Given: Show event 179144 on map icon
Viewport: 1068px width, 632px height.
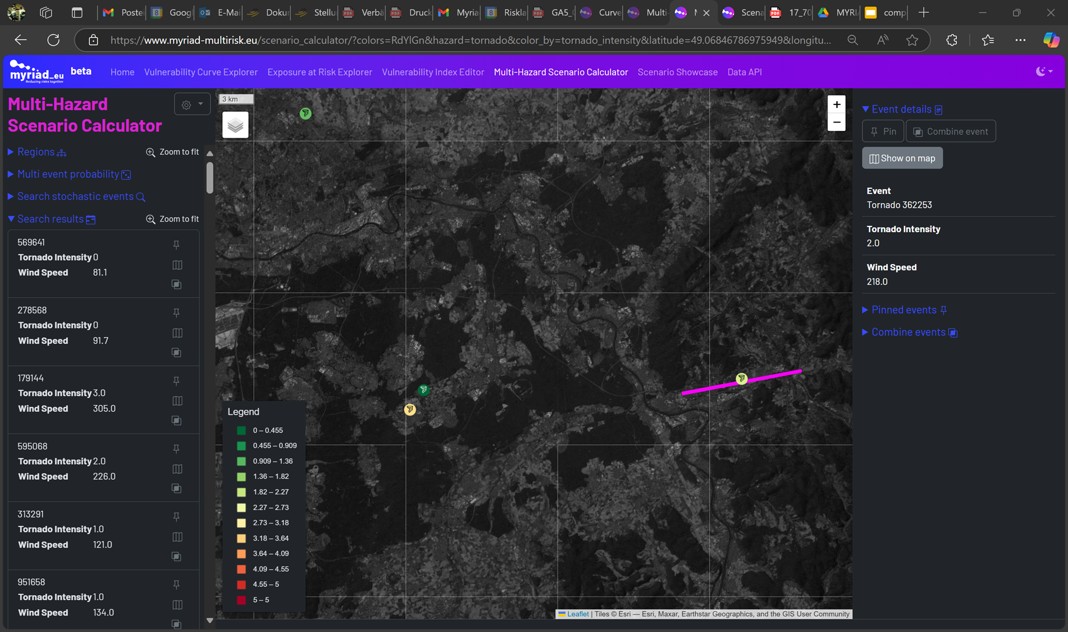Looking at the screenshot, I should tap(177, 400).
